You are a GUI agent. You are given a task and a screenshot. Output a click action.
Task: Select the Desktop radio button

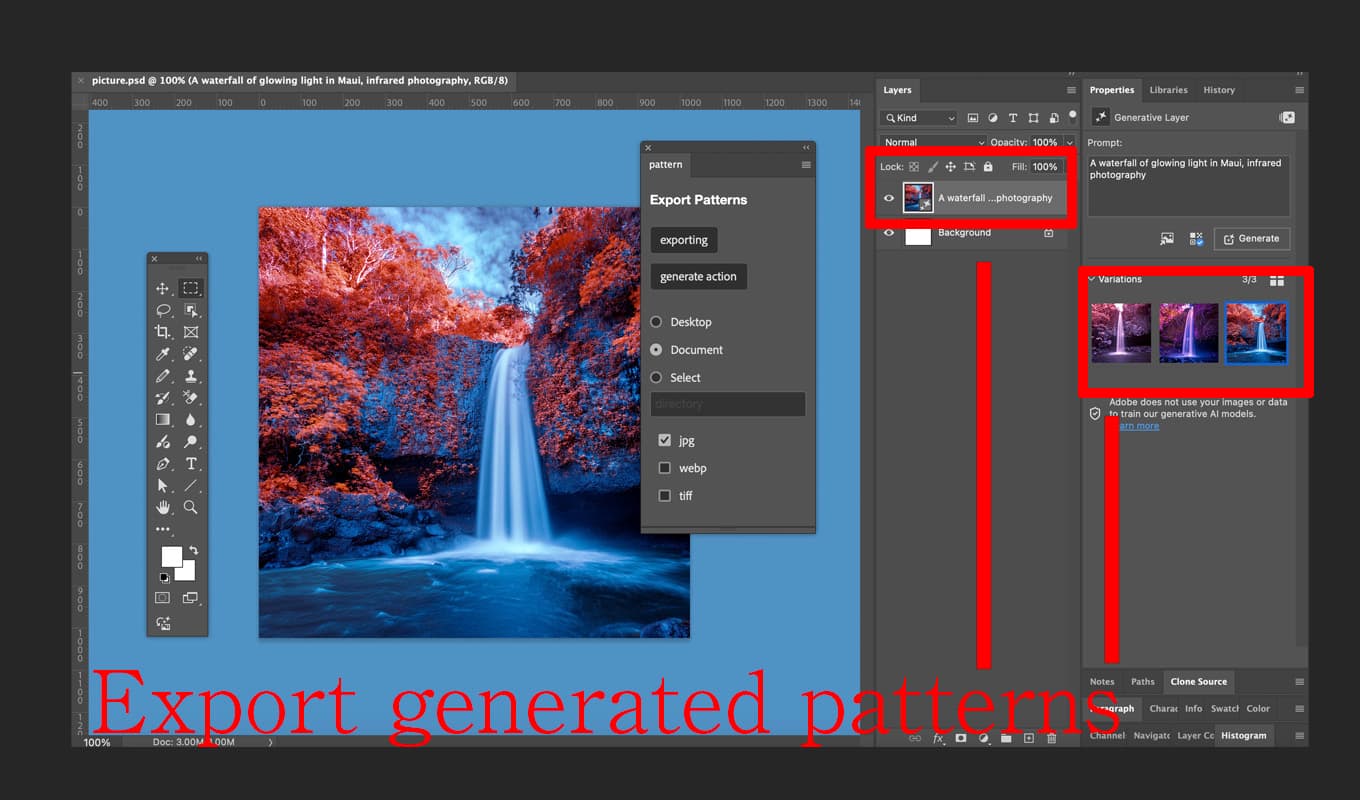point(656,322)
